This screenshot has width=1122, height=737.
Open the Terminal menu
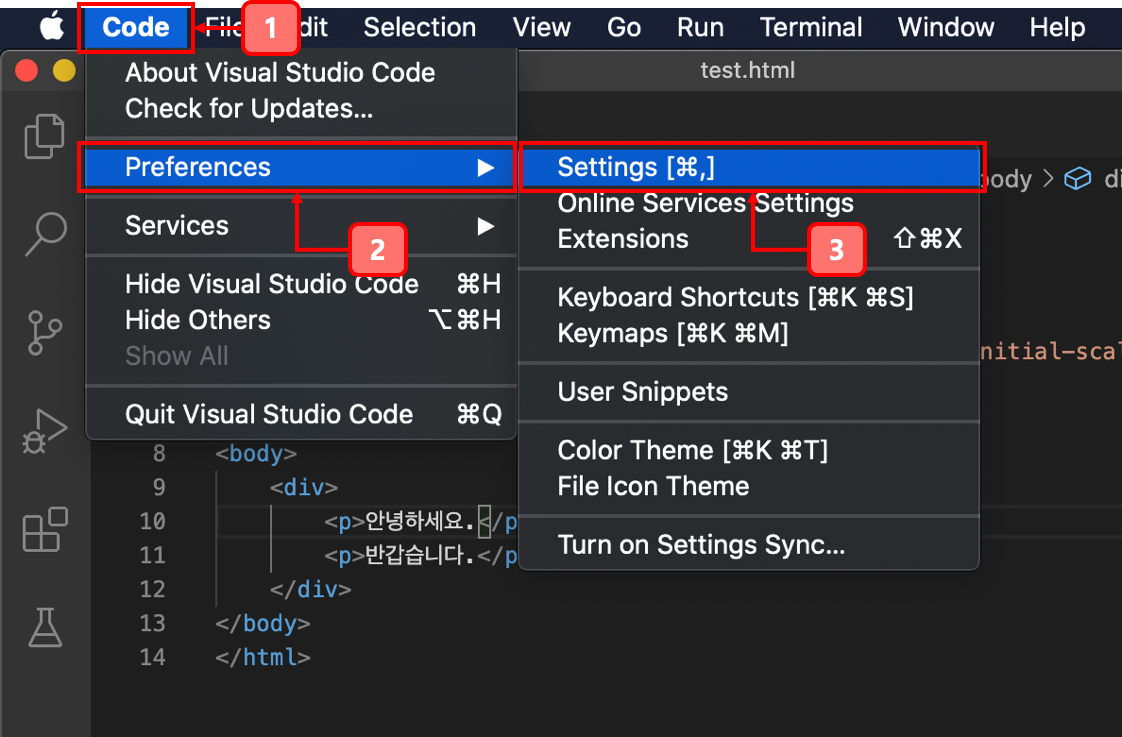(x=811, y=27)
